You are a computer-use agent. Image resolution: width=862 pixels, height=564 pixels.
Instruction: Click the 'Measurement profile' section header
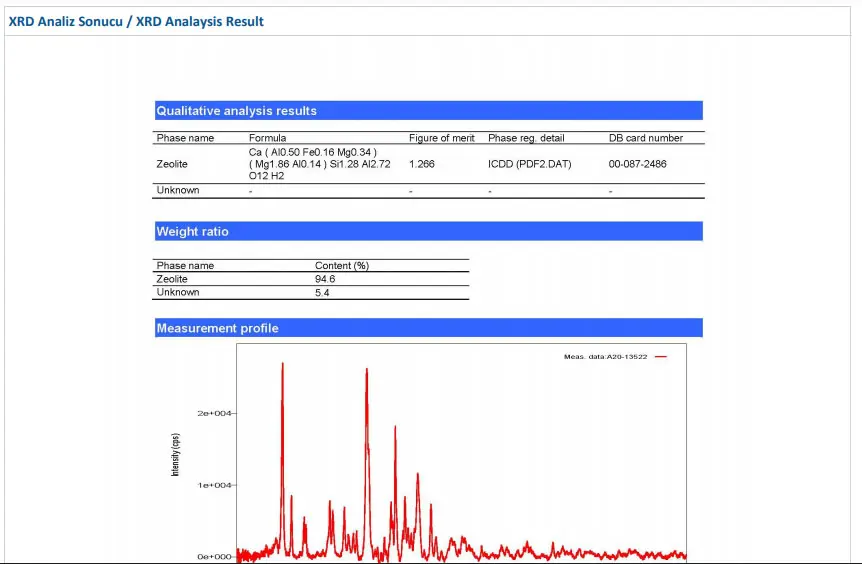click(428, 328)
